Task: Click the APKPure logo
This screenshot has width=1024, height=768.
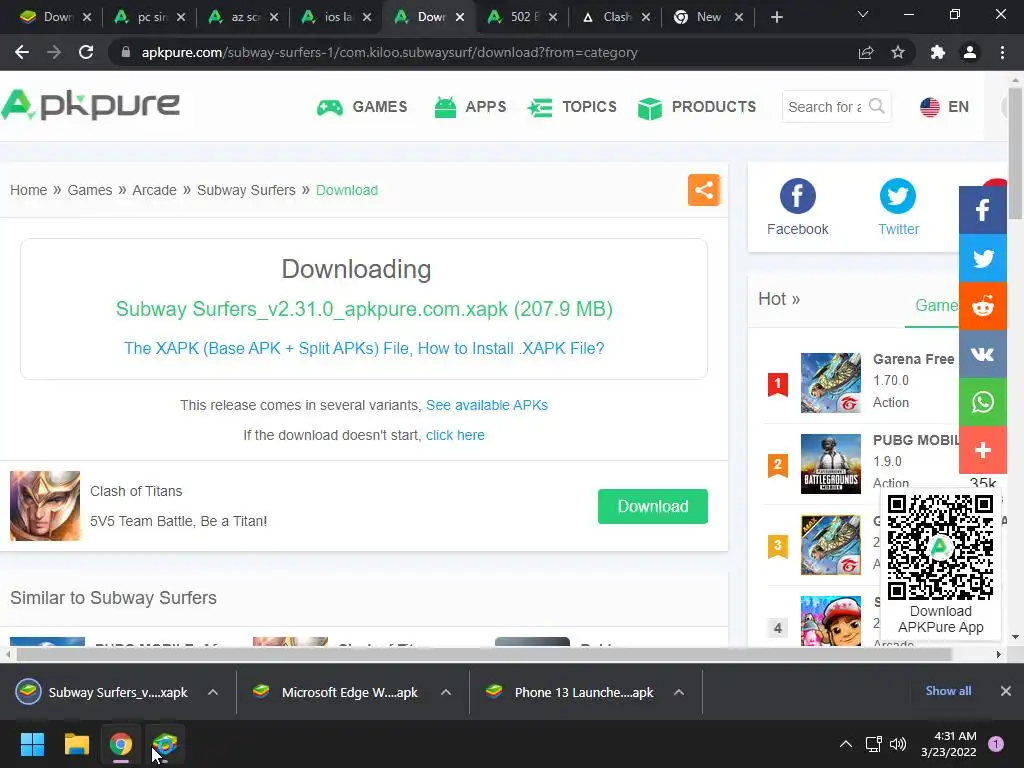Action: pyautogui.click(x=91, y=106)
